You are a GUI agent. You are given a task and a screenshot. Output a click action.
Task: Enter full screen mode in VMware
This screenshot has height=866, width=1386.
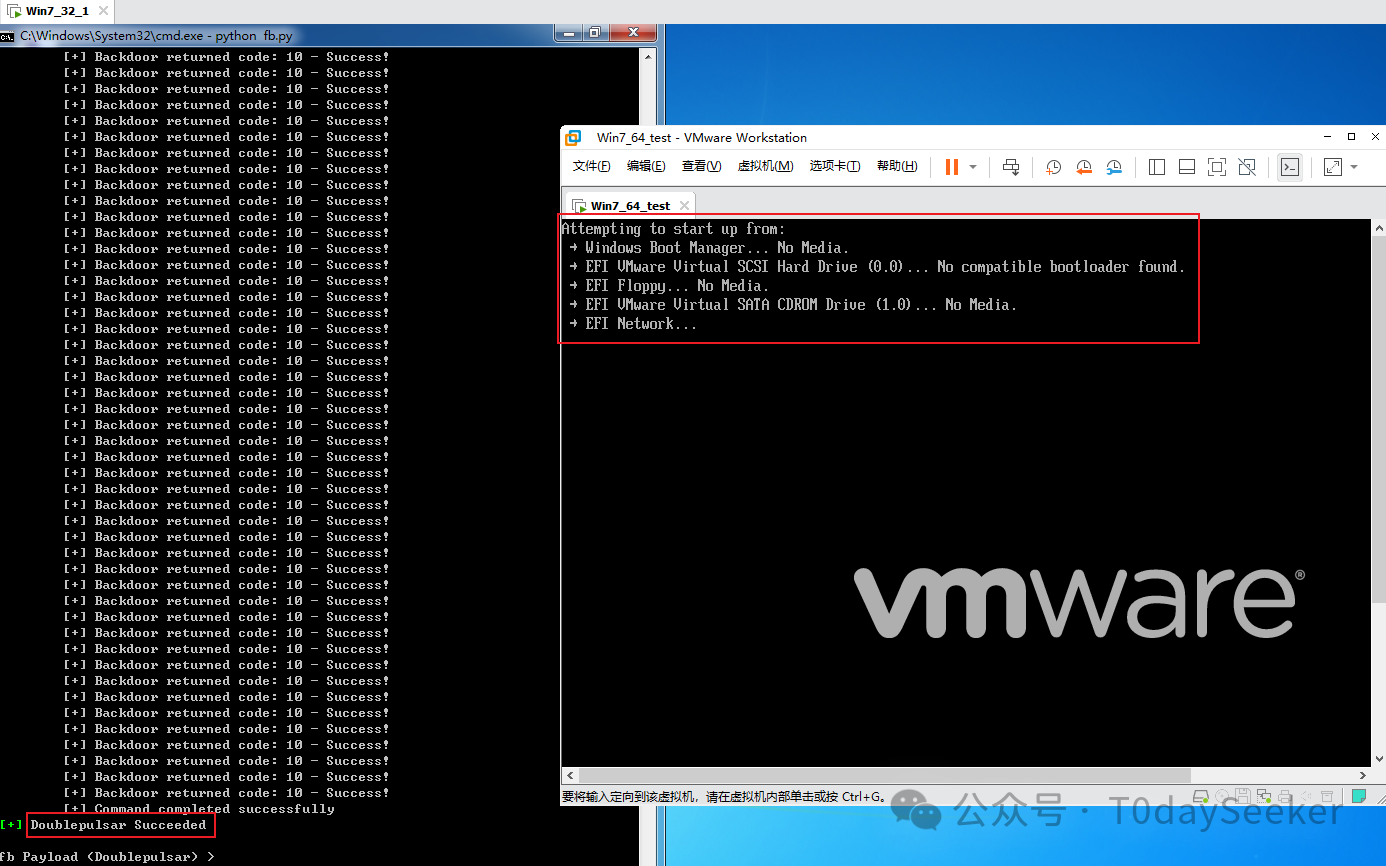coord(1217,167)
